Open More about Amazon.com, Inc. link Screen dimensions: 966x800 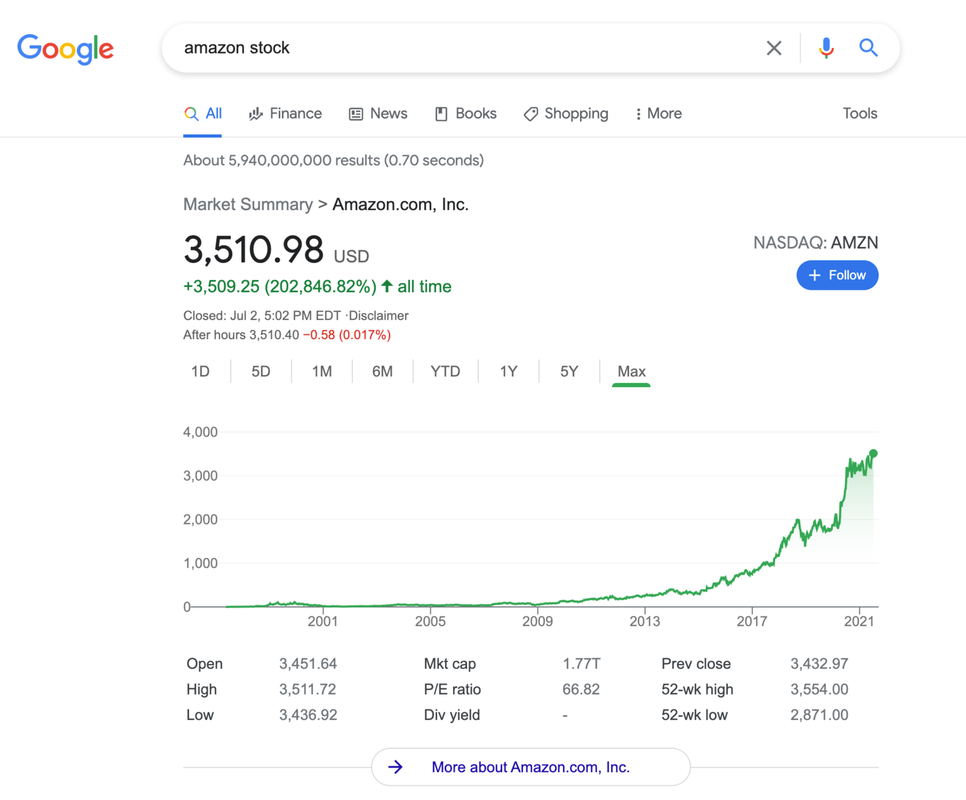[530, 767]
